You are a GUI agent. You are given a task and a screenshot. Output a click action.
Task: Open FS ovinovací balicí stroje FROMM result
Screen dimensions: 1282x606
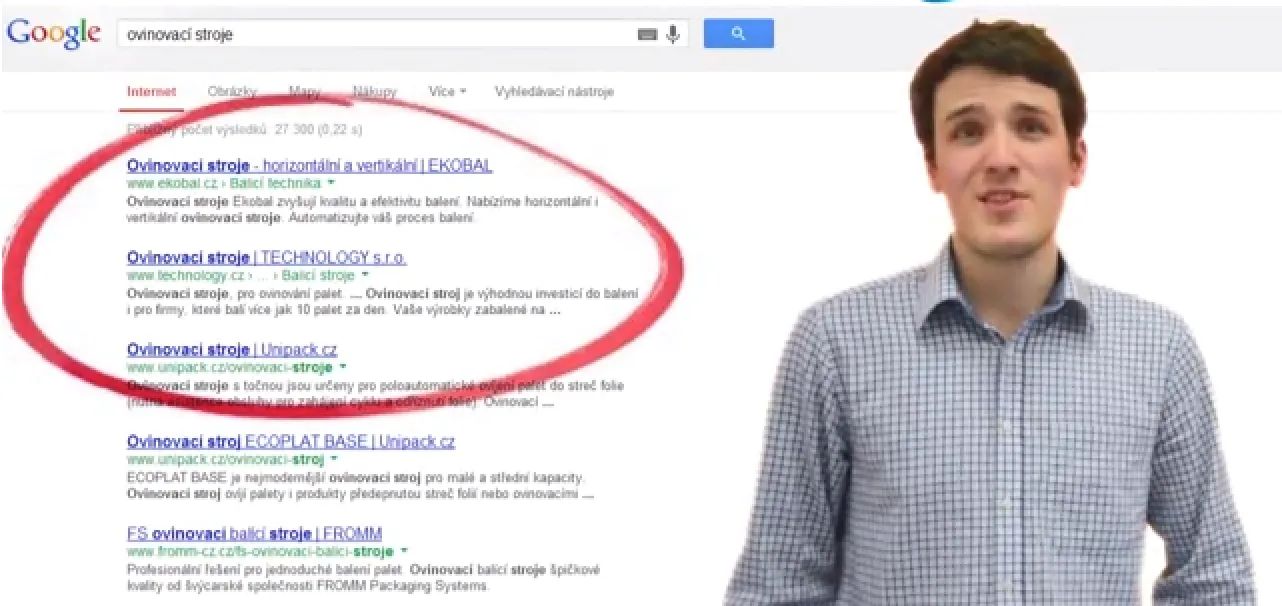pos(255,533)
